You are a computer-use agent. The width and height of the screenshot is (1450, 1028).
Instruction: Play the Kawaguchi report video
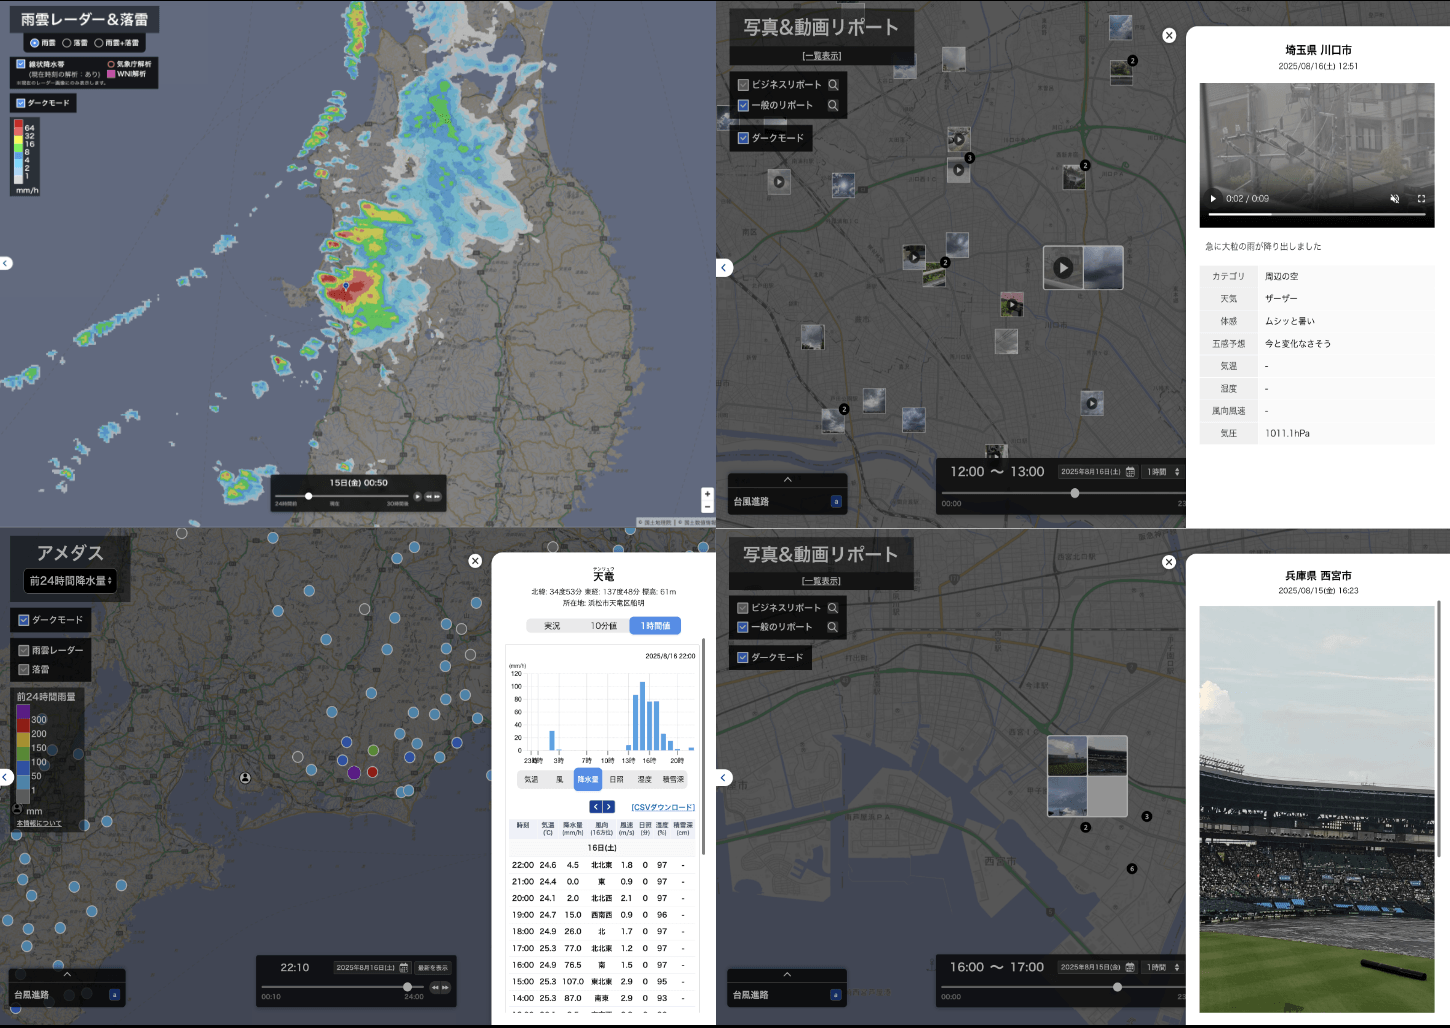[x=1214, y=199]
